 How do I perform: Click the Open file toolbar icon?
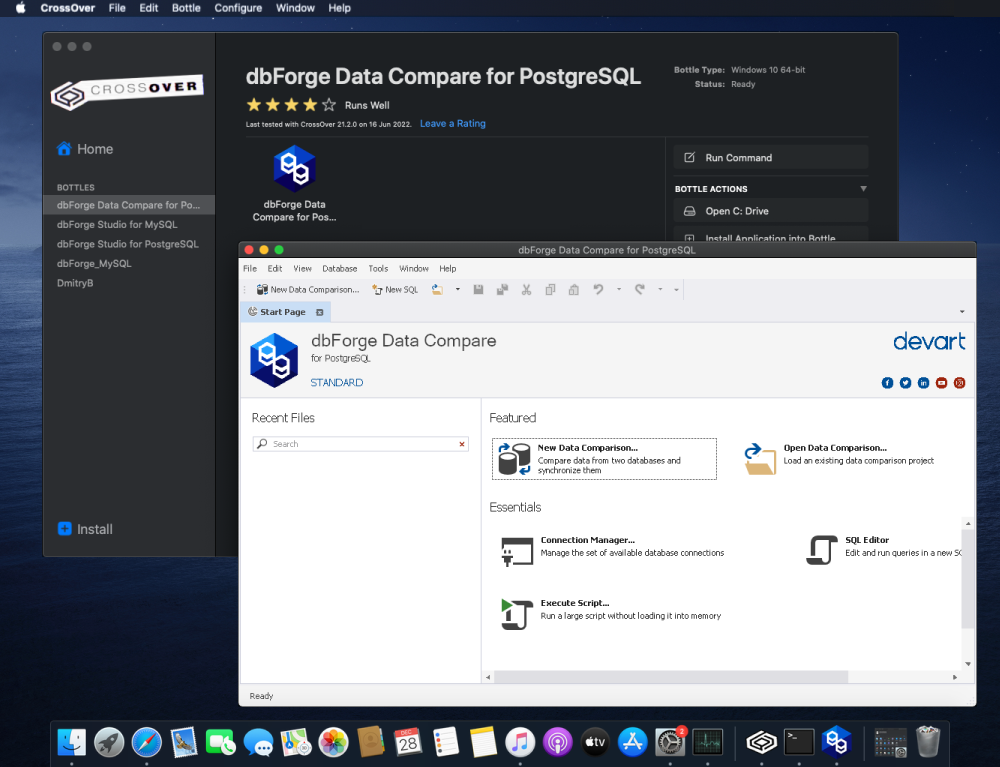tap(438, 289)
